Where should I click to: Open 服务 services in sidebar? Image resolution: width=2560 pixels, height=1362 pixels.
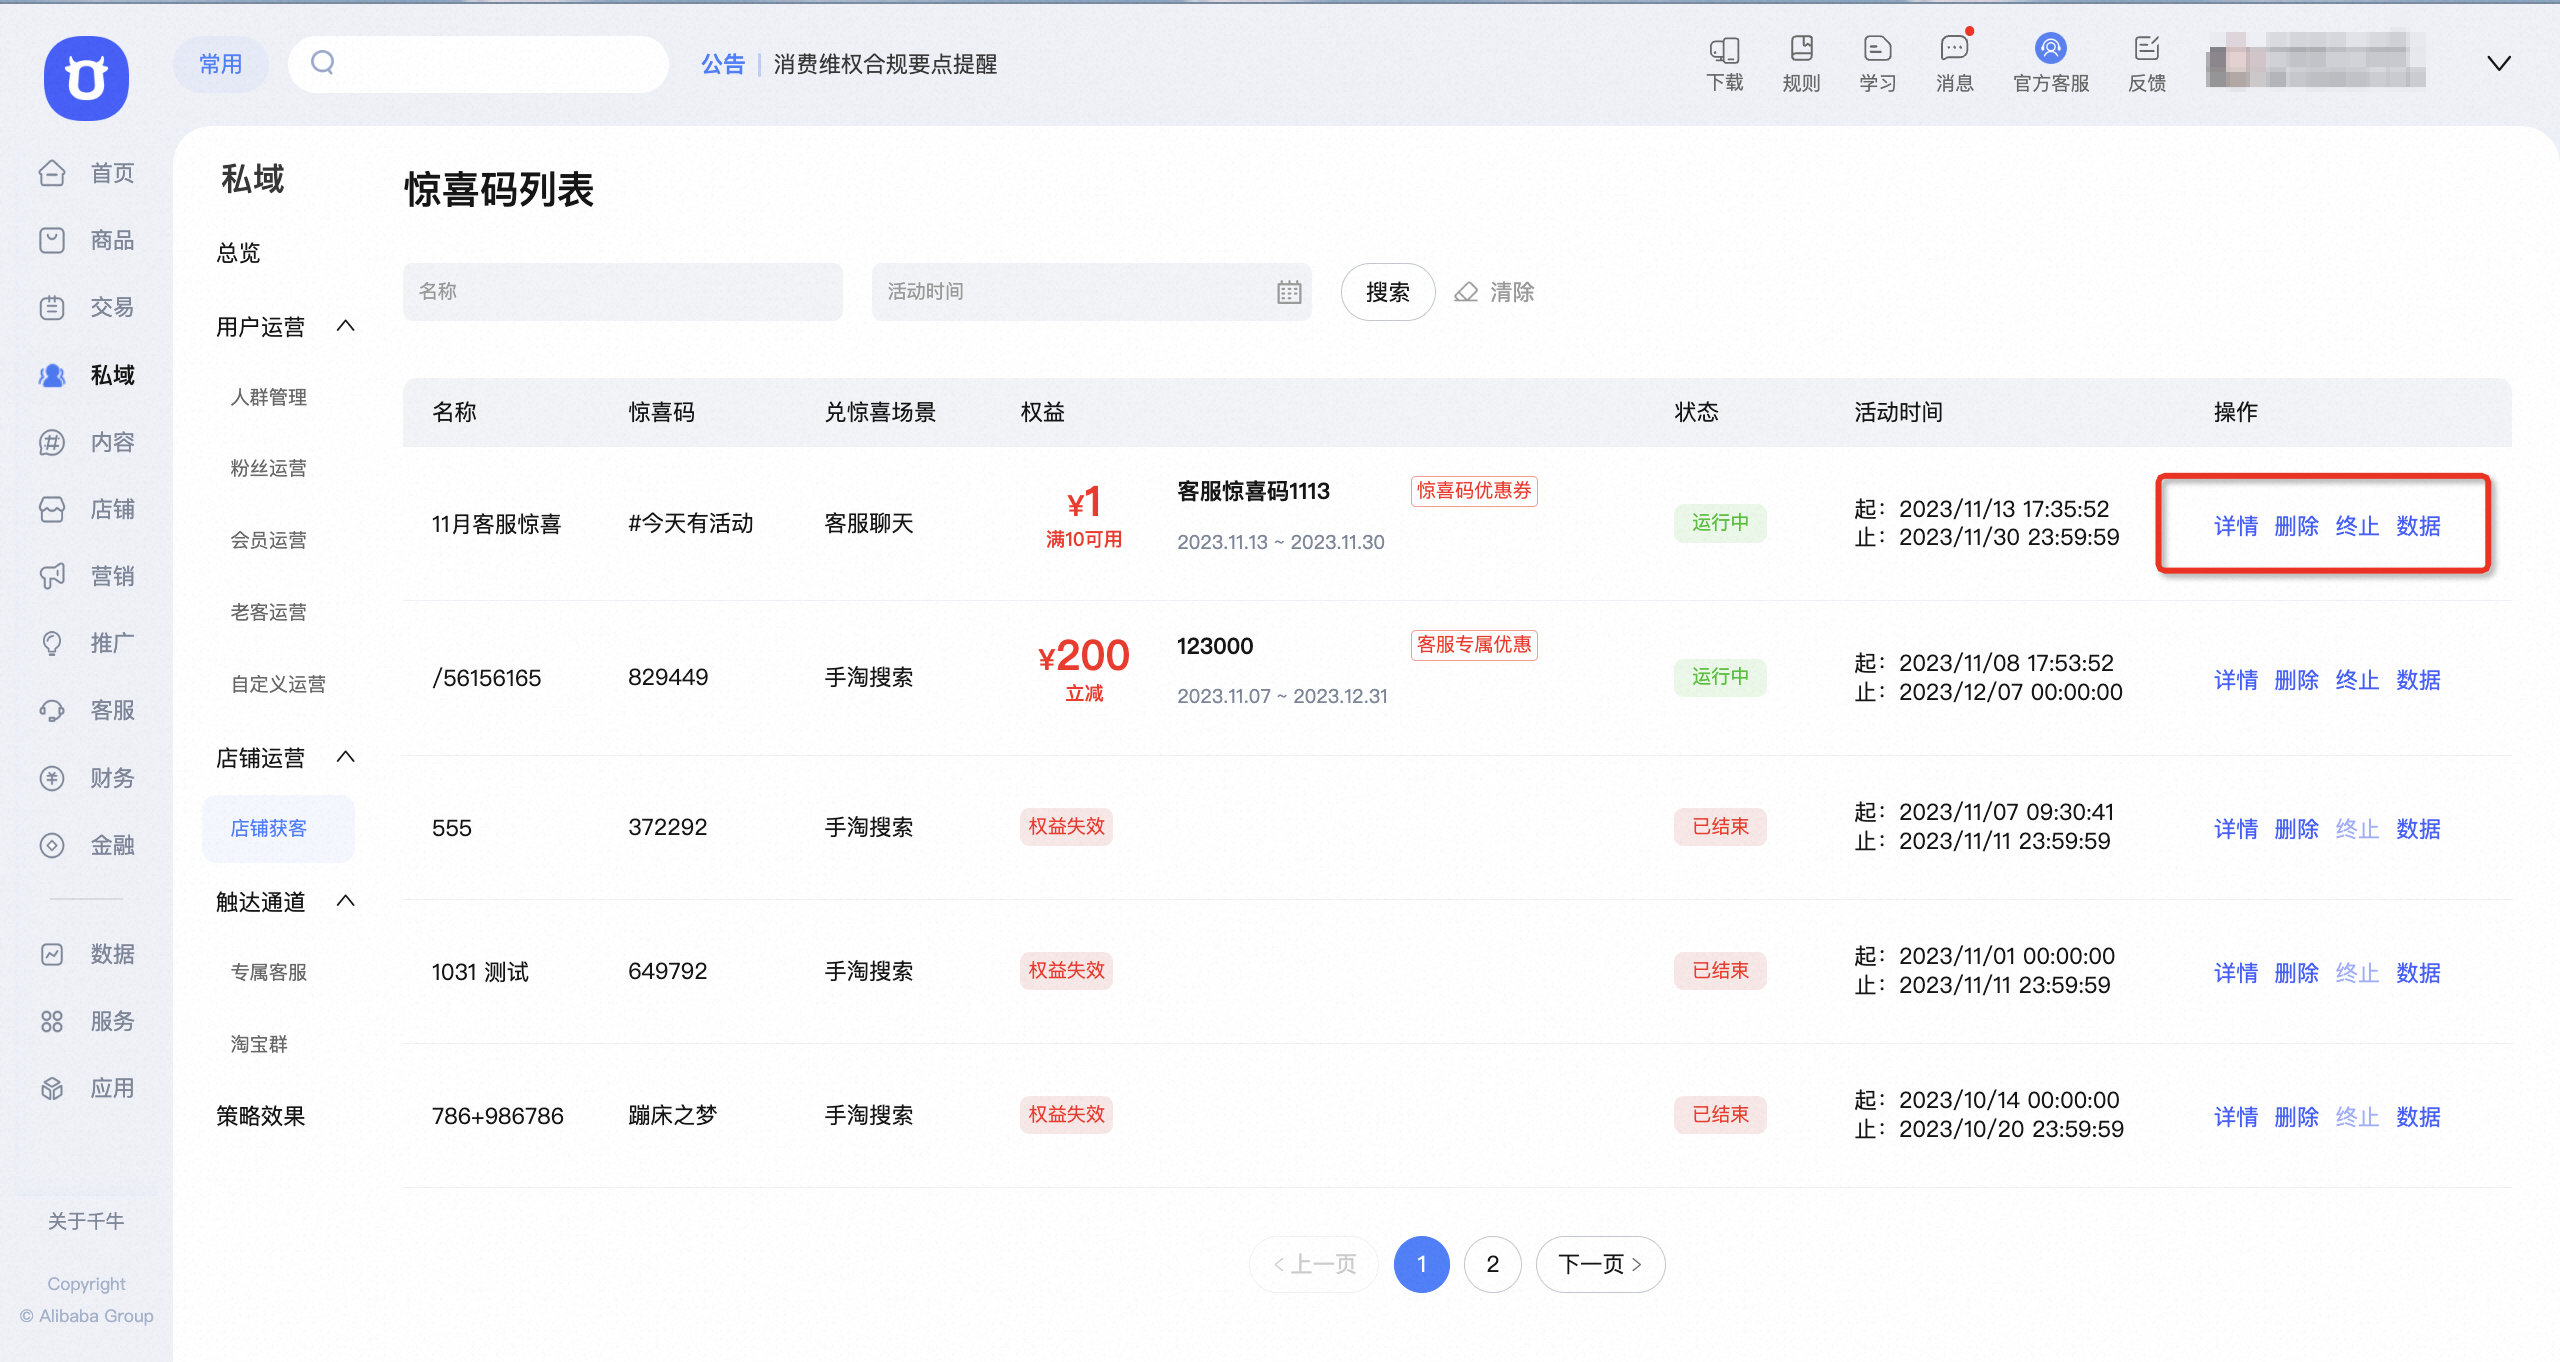coord(87,1021)
